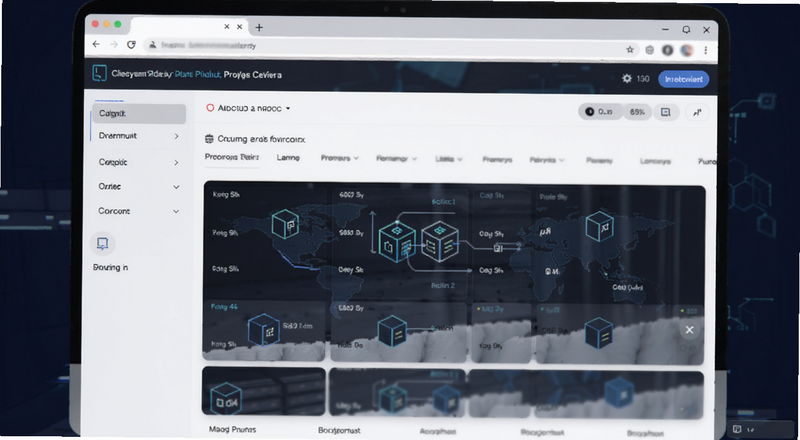The width and height of the screenshot is (800, 440).
Task: Collapse the 'Orriec' section chevron
Action: pyautogui.click(x=177, y=187)
